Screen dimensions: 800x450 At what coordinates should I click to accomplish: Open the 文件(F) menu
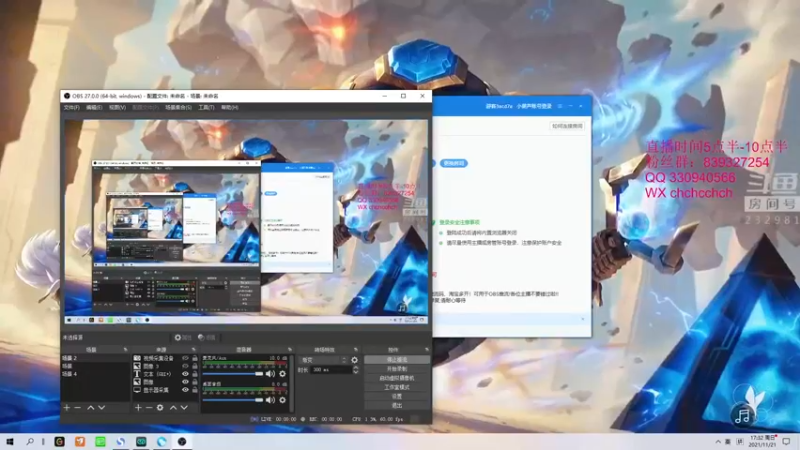pos(71,108)
